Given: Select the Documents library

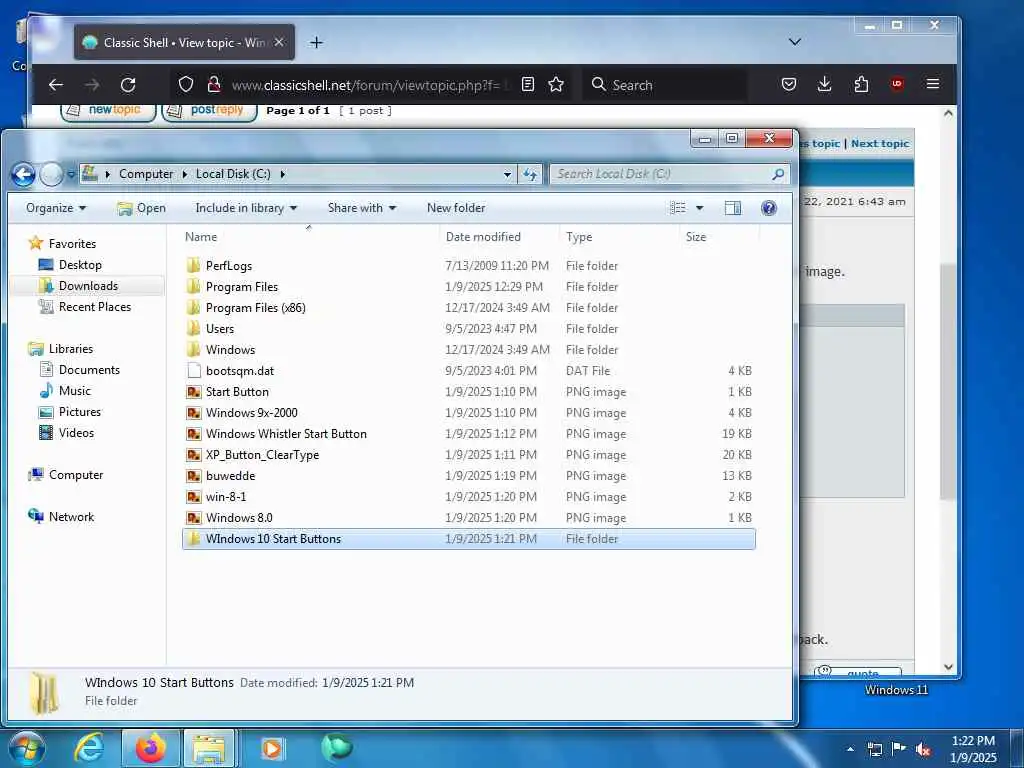Looking at the screenshot, I should coord(89,370).
